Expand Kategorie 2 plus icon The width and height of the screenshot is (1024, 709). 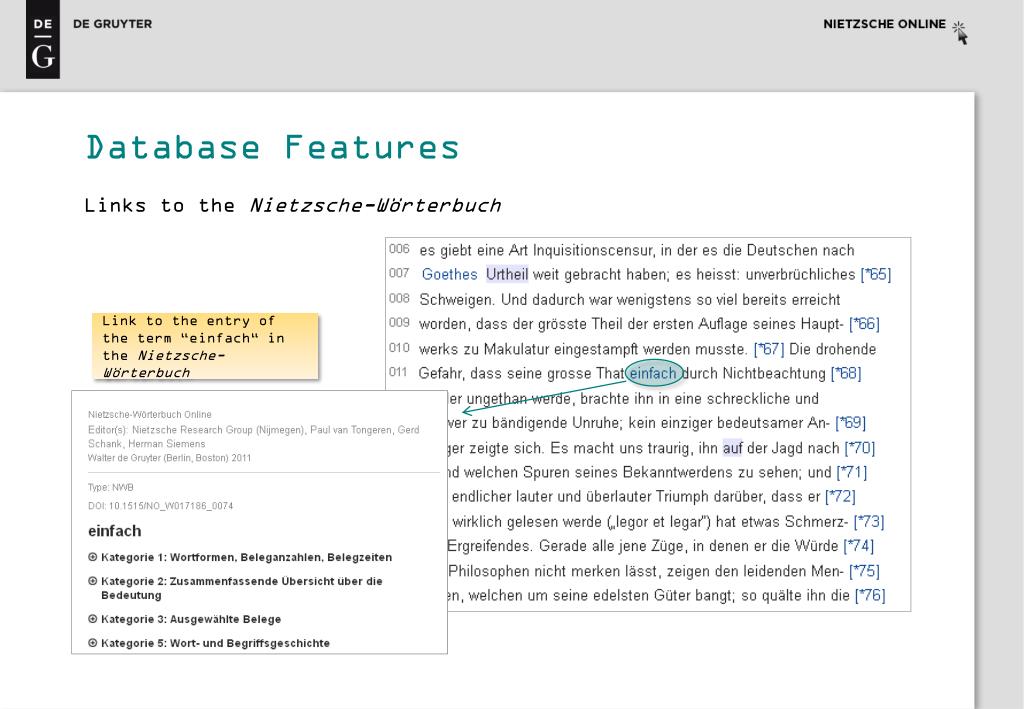point(93,581)
